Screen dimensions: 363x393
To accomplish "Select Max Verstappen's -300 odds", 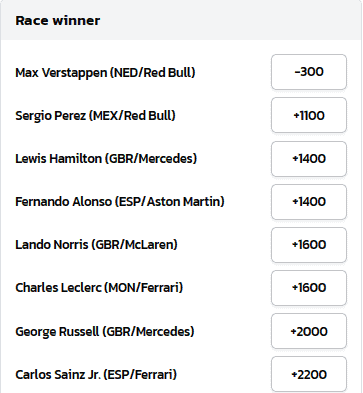I will (x=309, y=72).
